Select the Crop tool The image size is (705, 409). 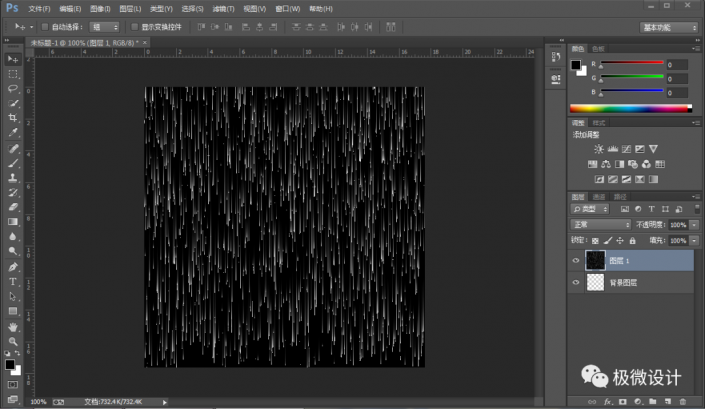(13, 118)
